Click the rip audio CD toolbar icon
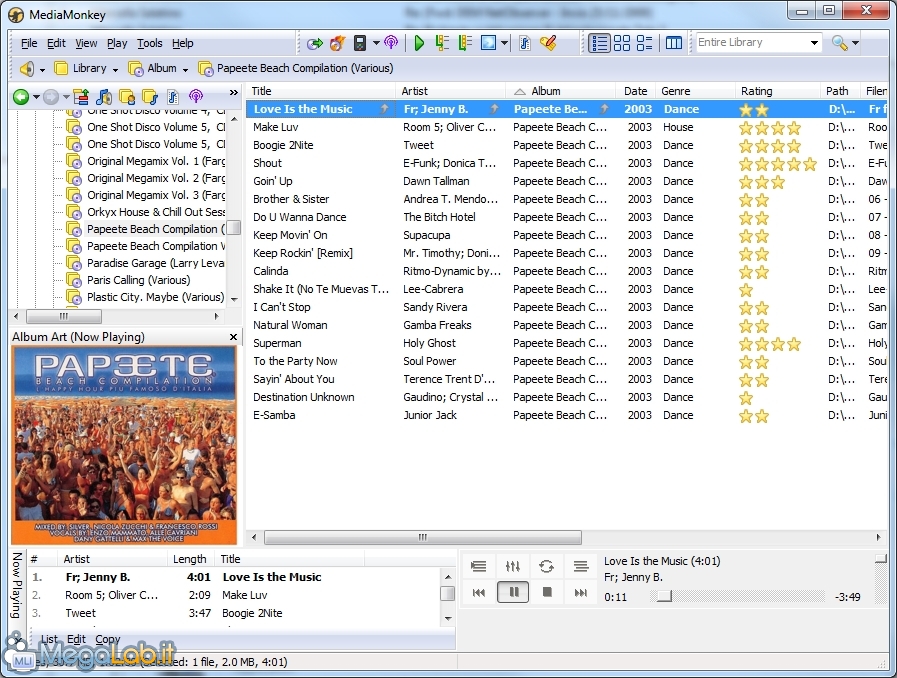897x678 pixels. pos(314,43)
